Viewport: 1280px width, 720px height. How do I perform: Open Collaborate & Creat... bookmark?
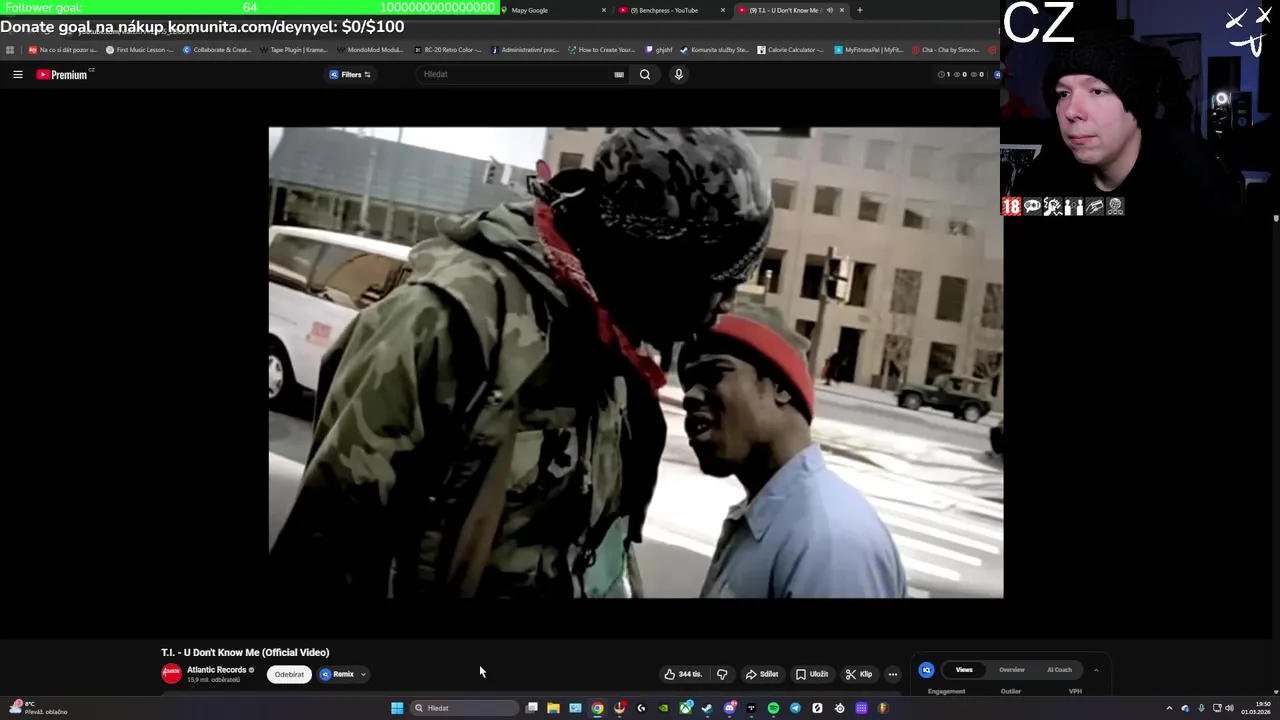click(217, 49)
